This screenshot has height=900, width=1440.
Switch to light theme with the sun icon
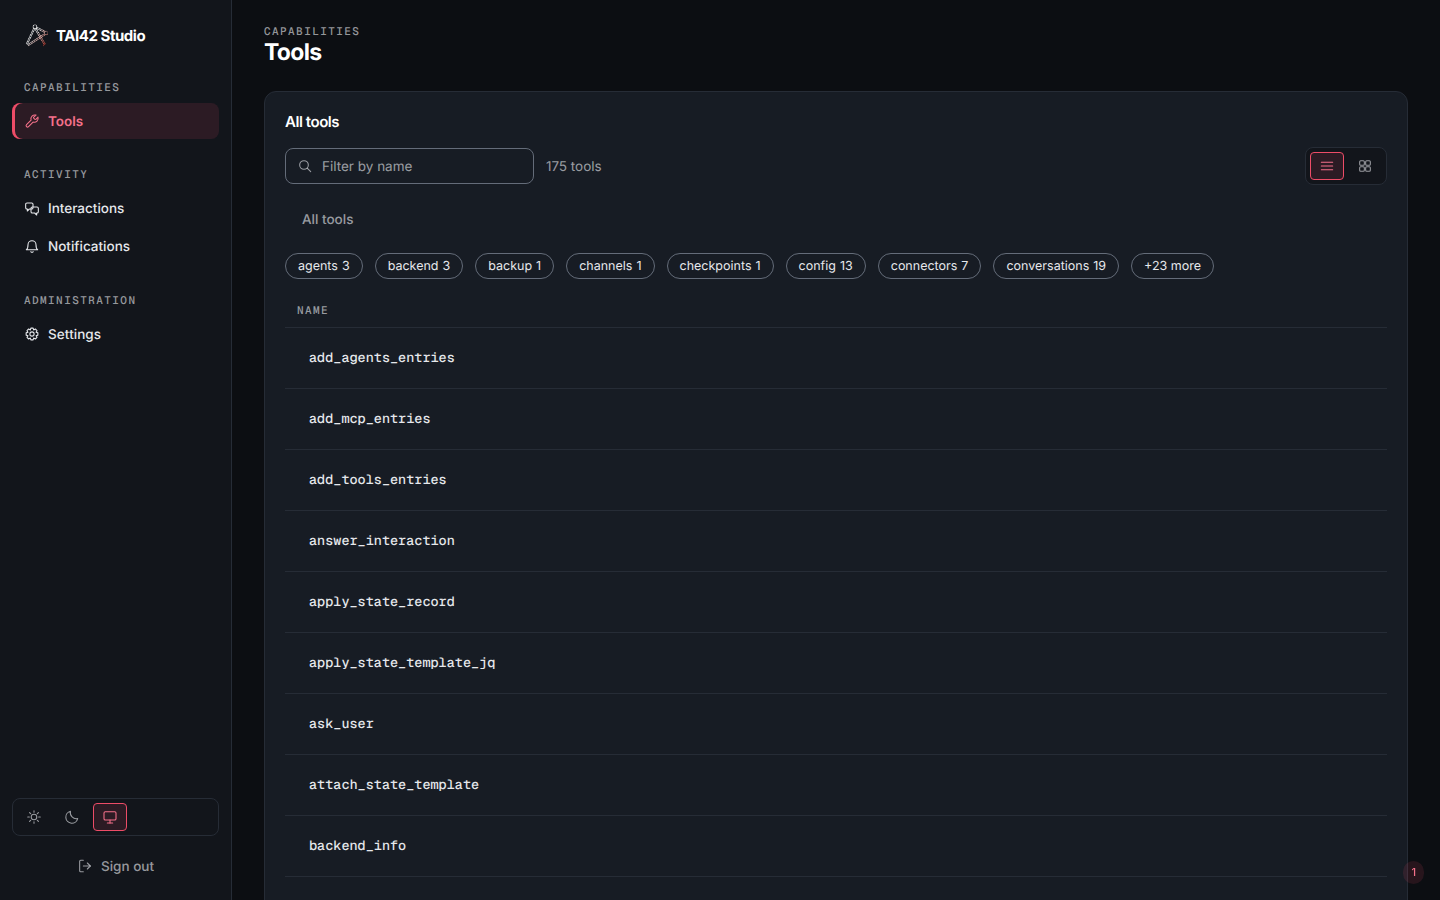pos(34,817)
